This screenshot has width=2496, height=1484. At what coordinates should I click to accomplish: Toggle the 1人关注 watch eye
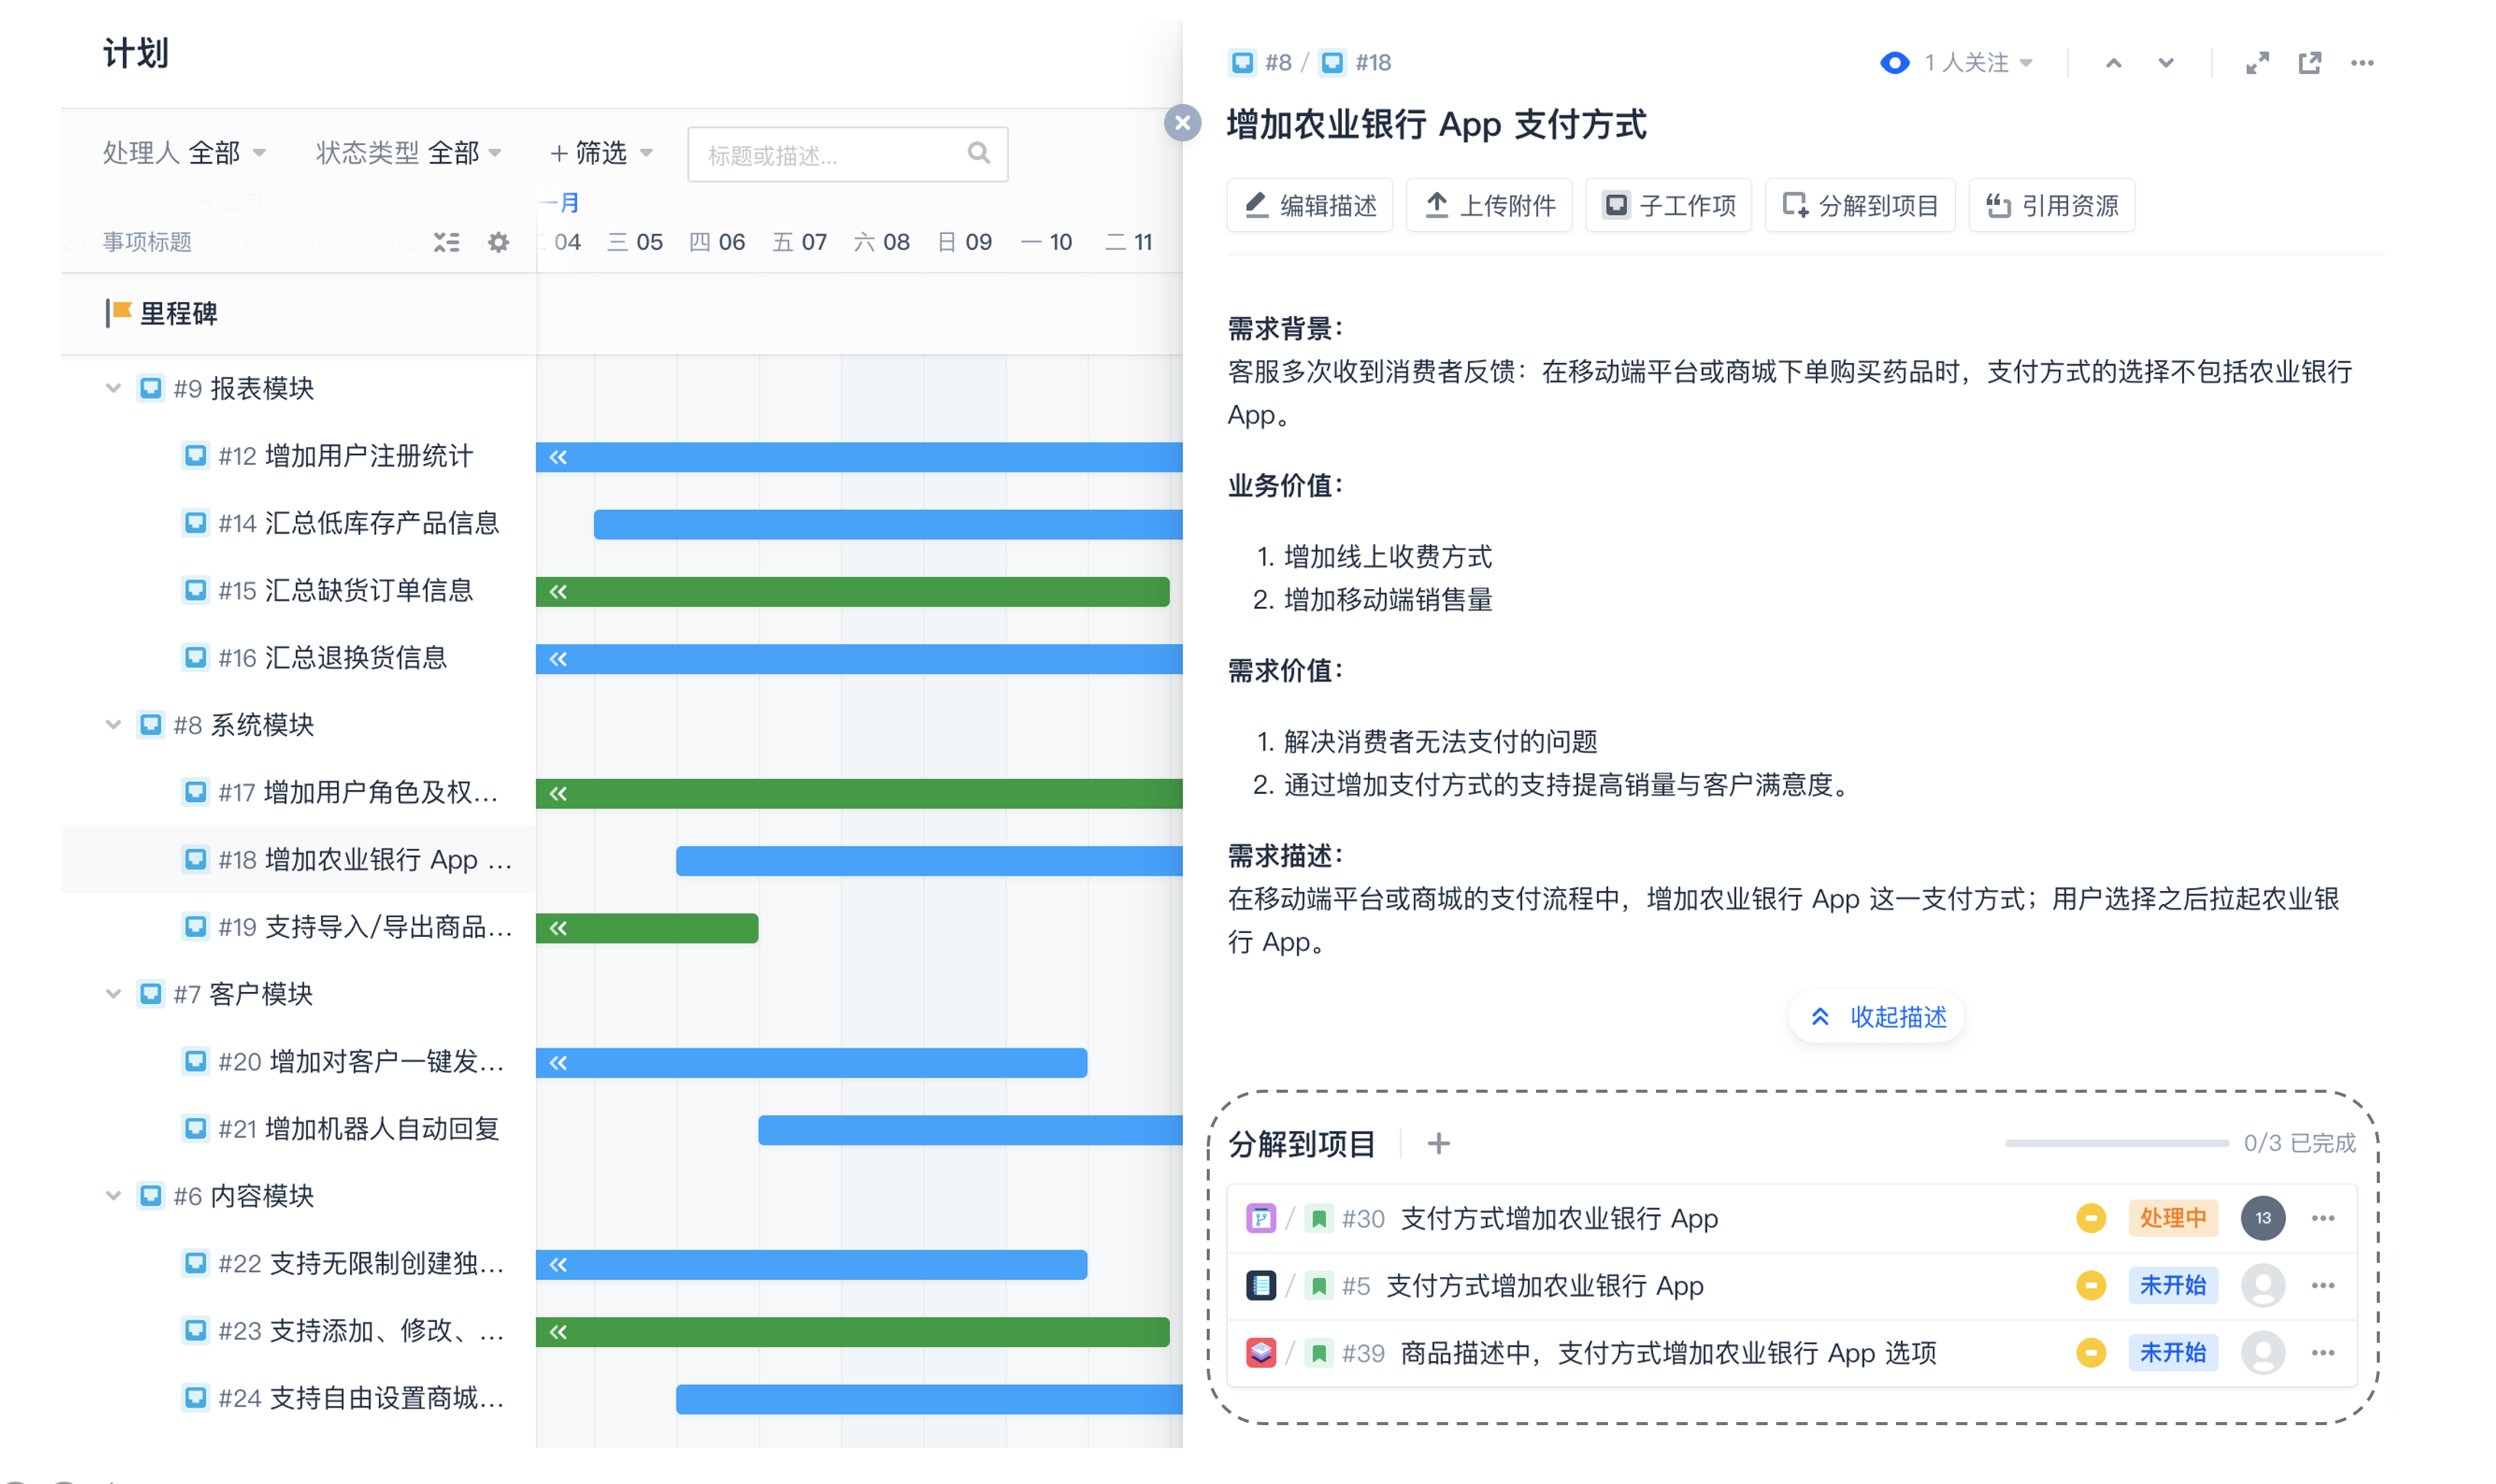[1894, 63]
